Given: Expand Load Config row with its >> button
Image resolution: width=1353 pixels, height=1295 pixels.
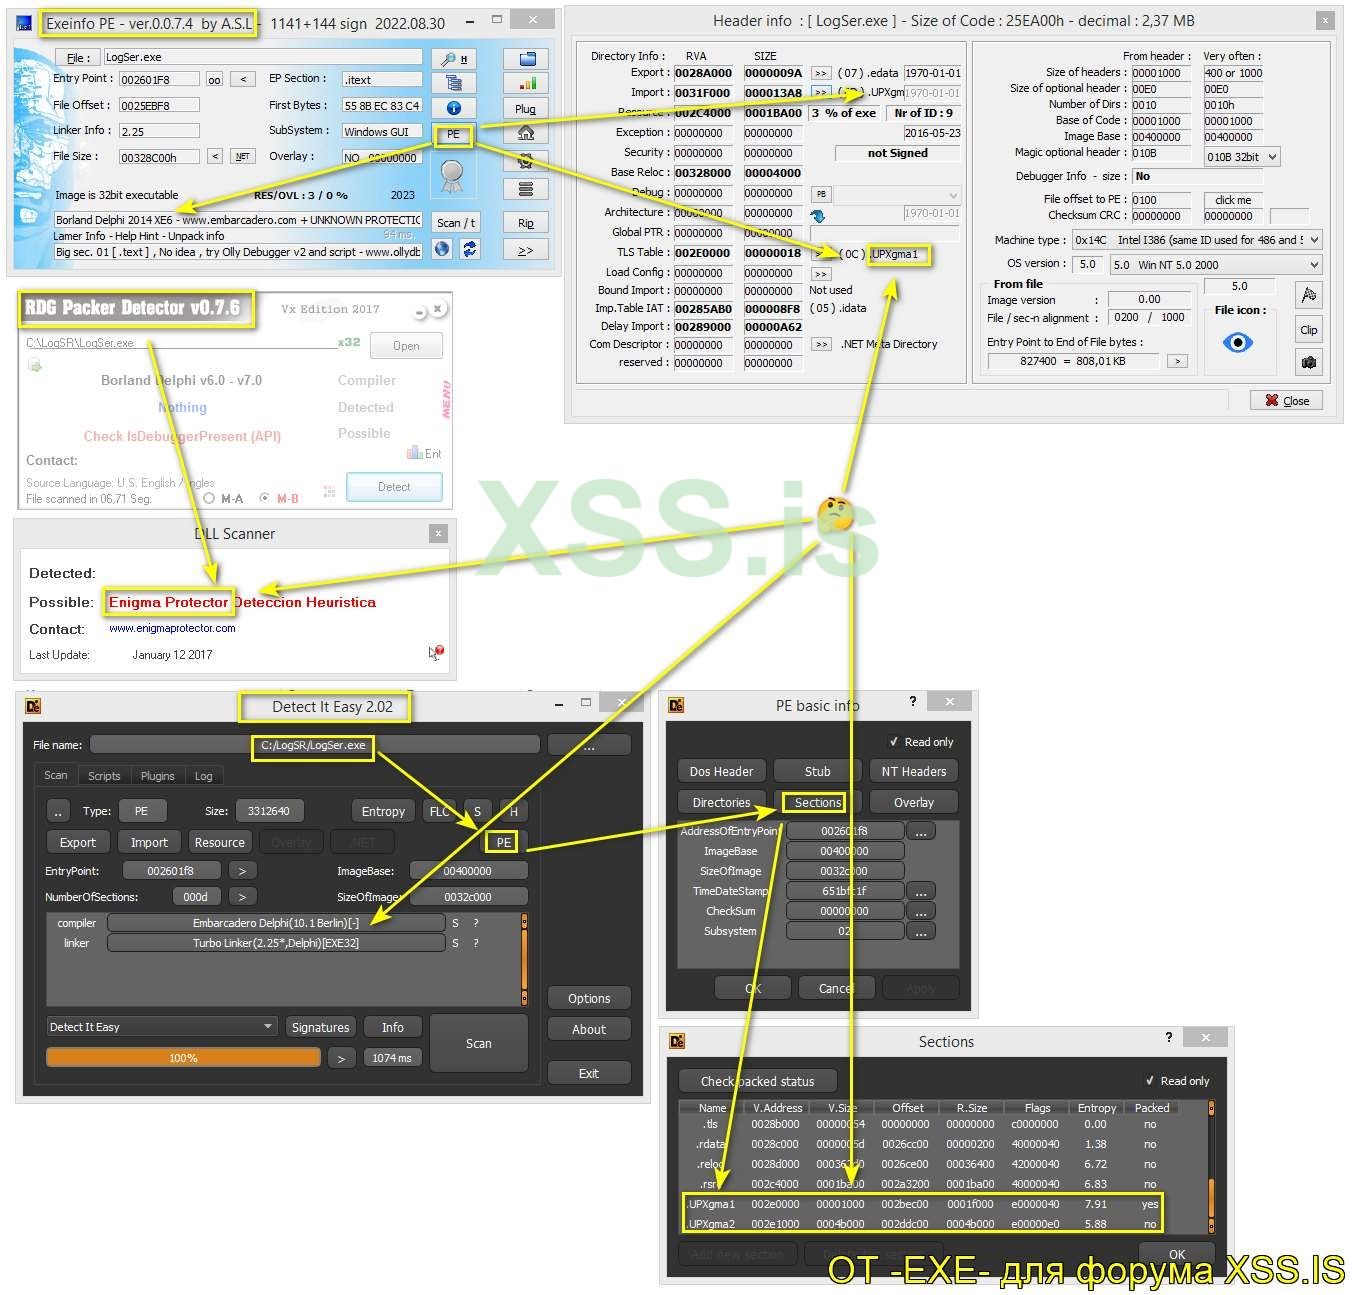Looking at the screenshot, I should pyautogui.click(x=821, y=273).
